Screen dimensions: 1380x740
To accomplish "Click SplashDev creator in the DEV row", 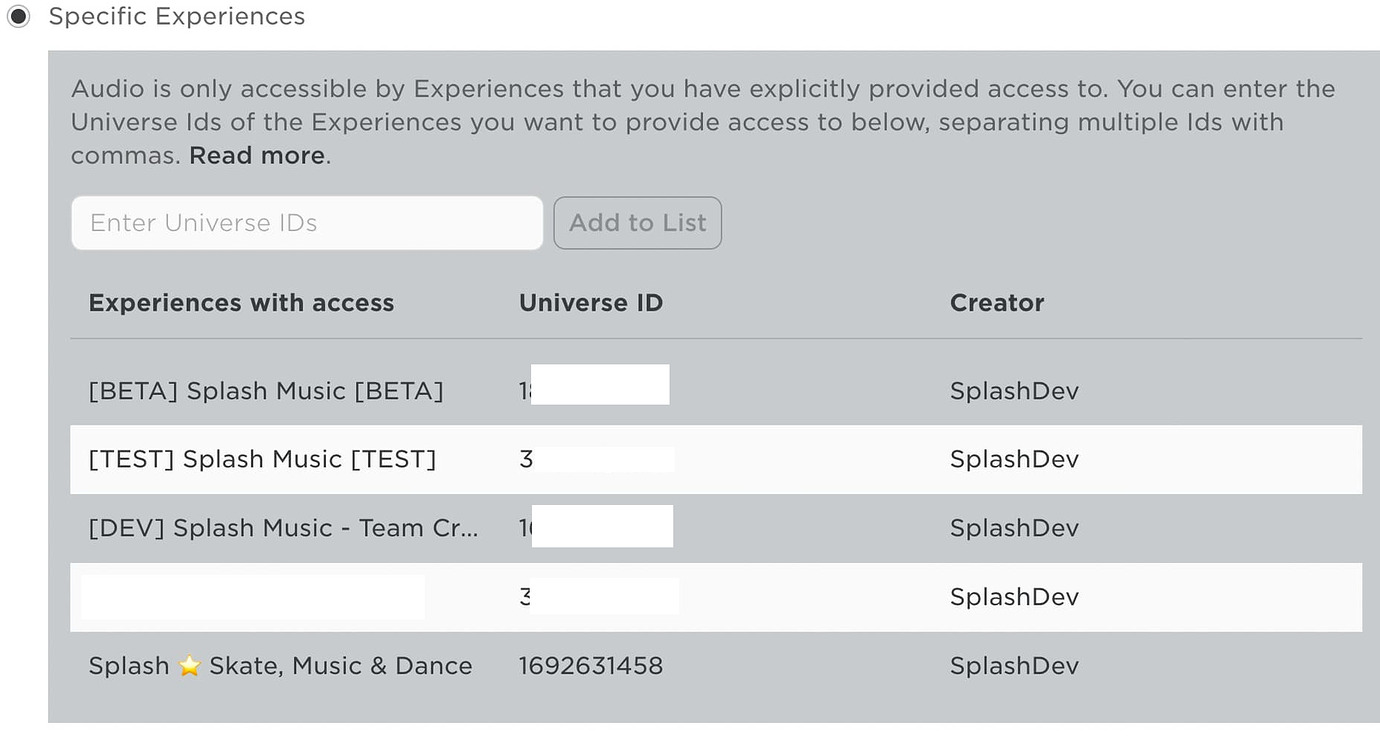I will (1014, 528).
